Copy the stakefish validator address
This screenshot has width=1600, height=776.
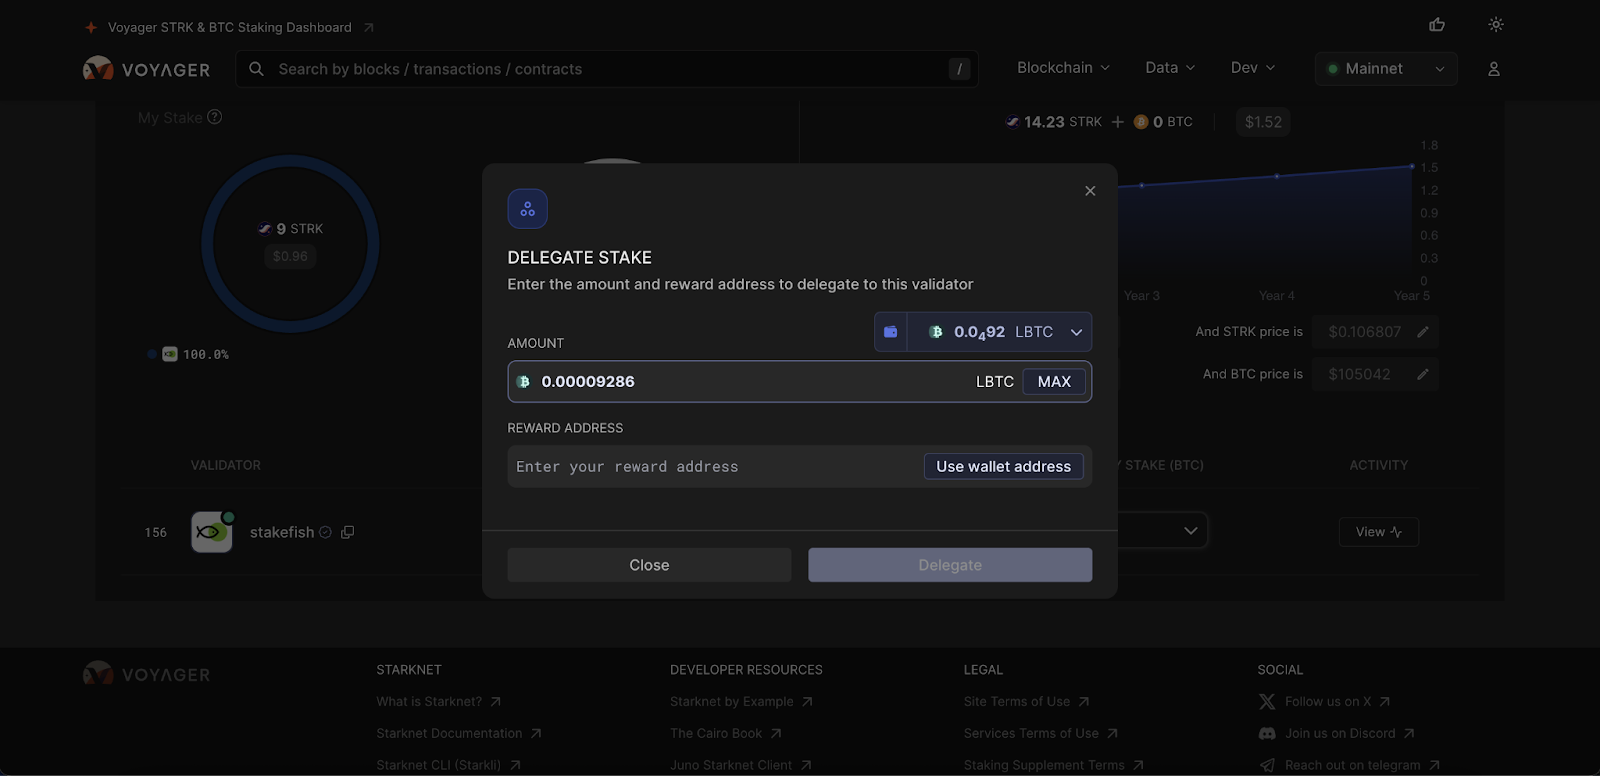(x=347, y=532)
